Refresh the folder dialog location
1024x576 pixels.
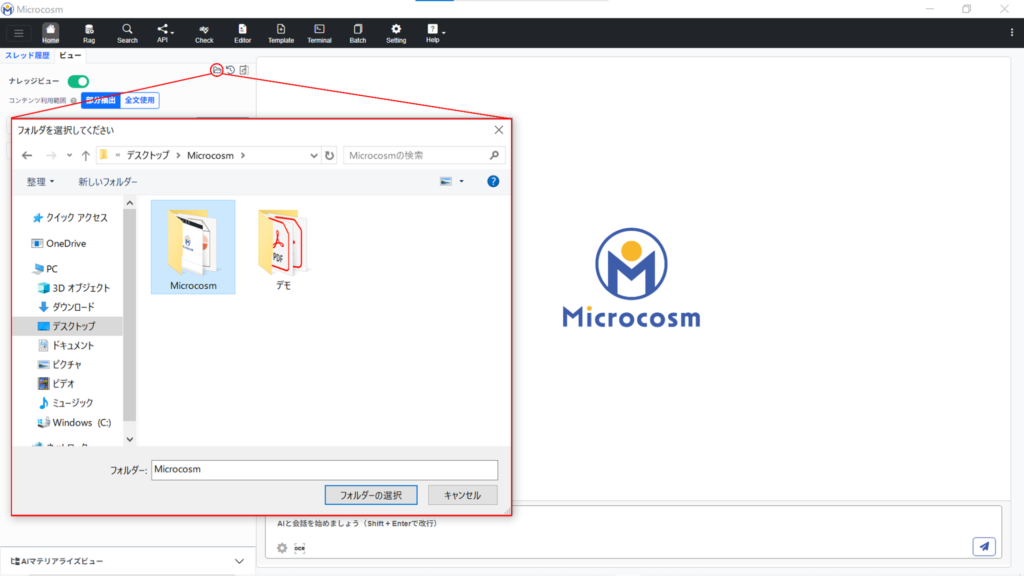click(x=329, y=155)
